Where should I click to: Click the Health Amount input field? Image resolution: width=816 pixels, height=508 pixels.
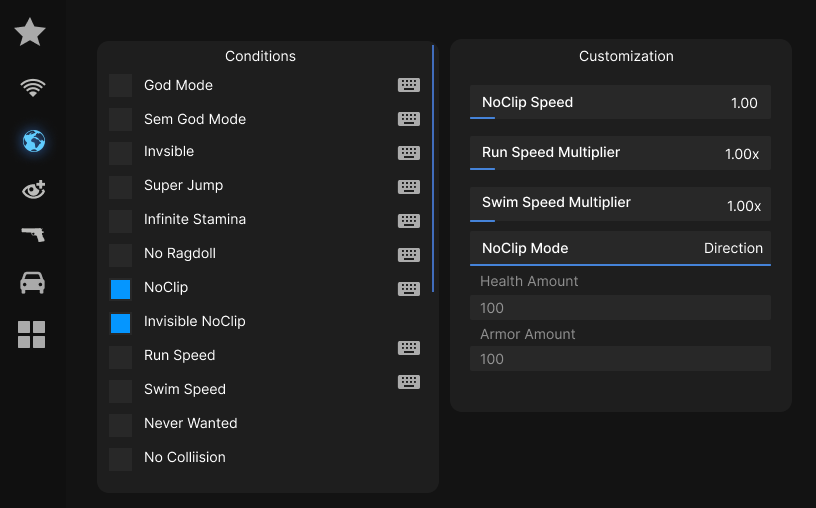[x=620, y=308]
